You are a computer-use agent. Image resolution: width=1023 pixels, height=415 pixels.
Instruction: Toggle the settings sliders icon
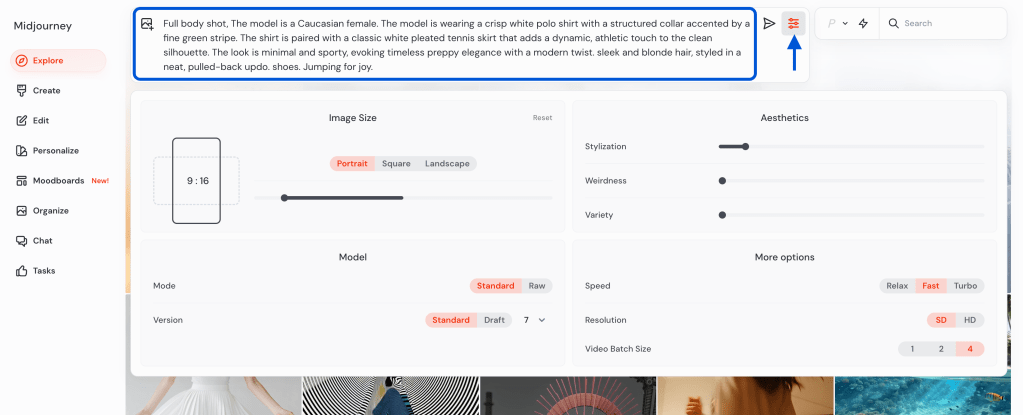(794, 23)
